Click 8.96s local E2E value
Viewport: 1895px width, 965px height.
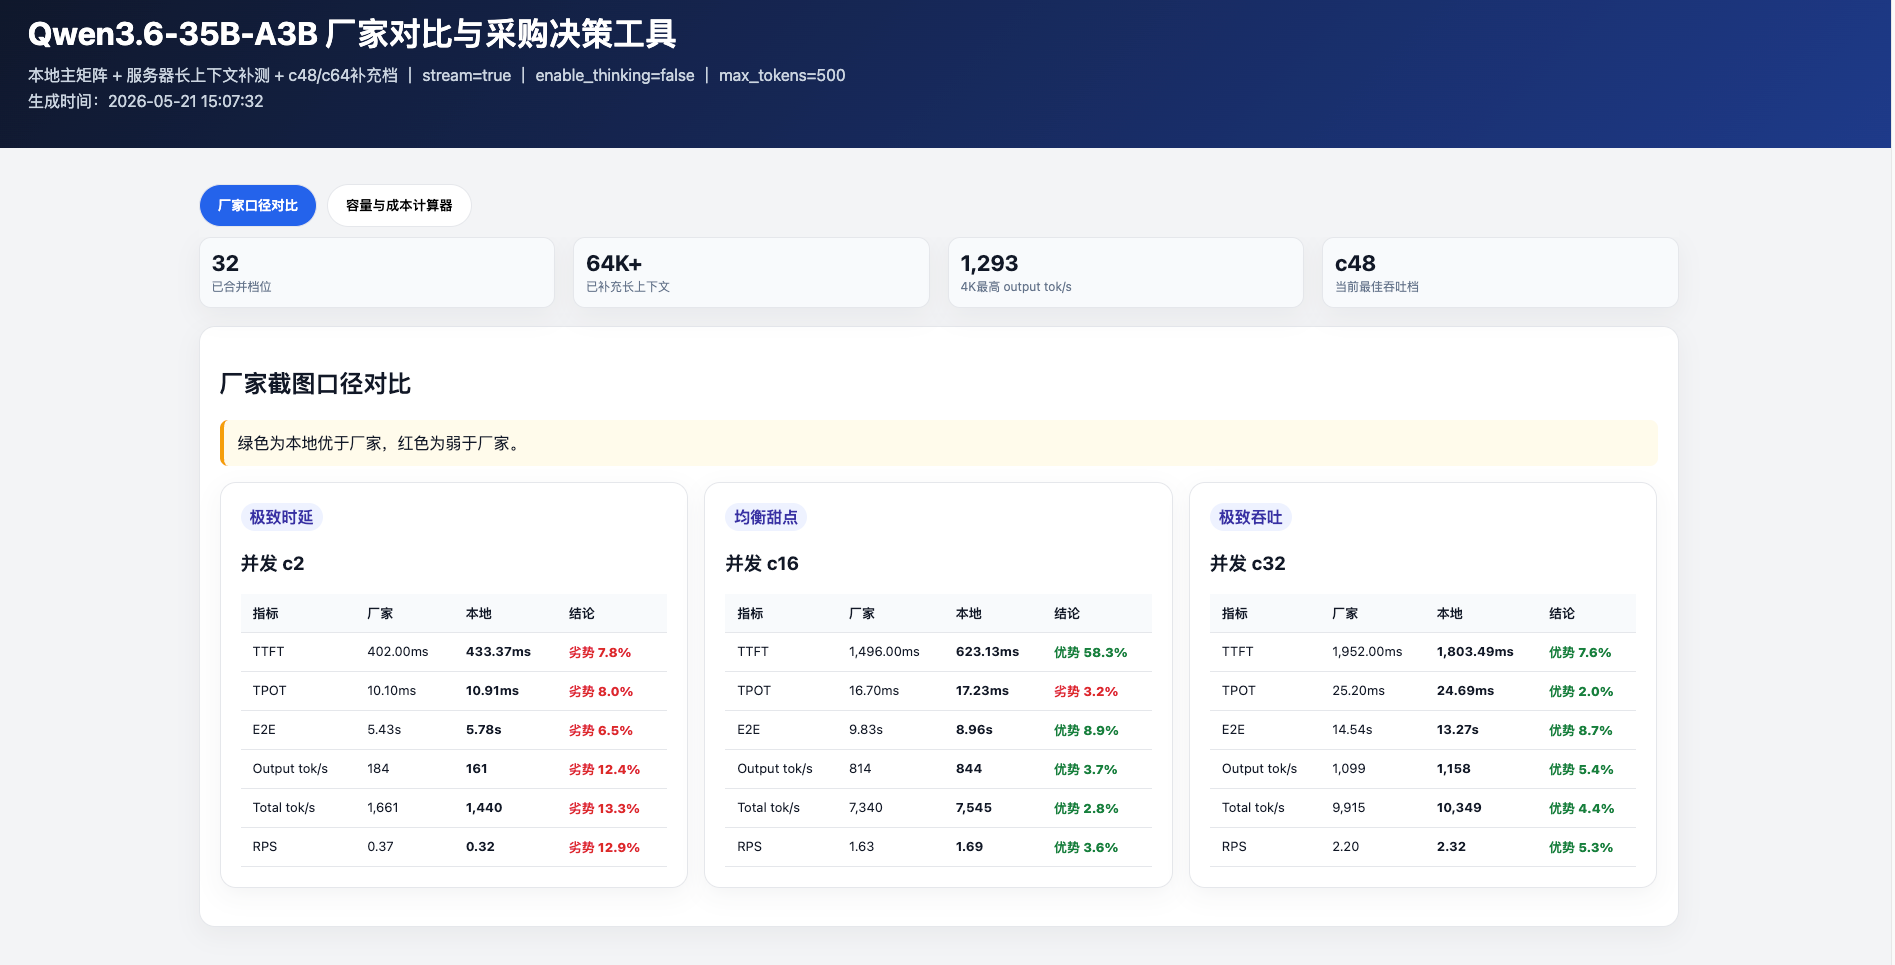point(974,730)
